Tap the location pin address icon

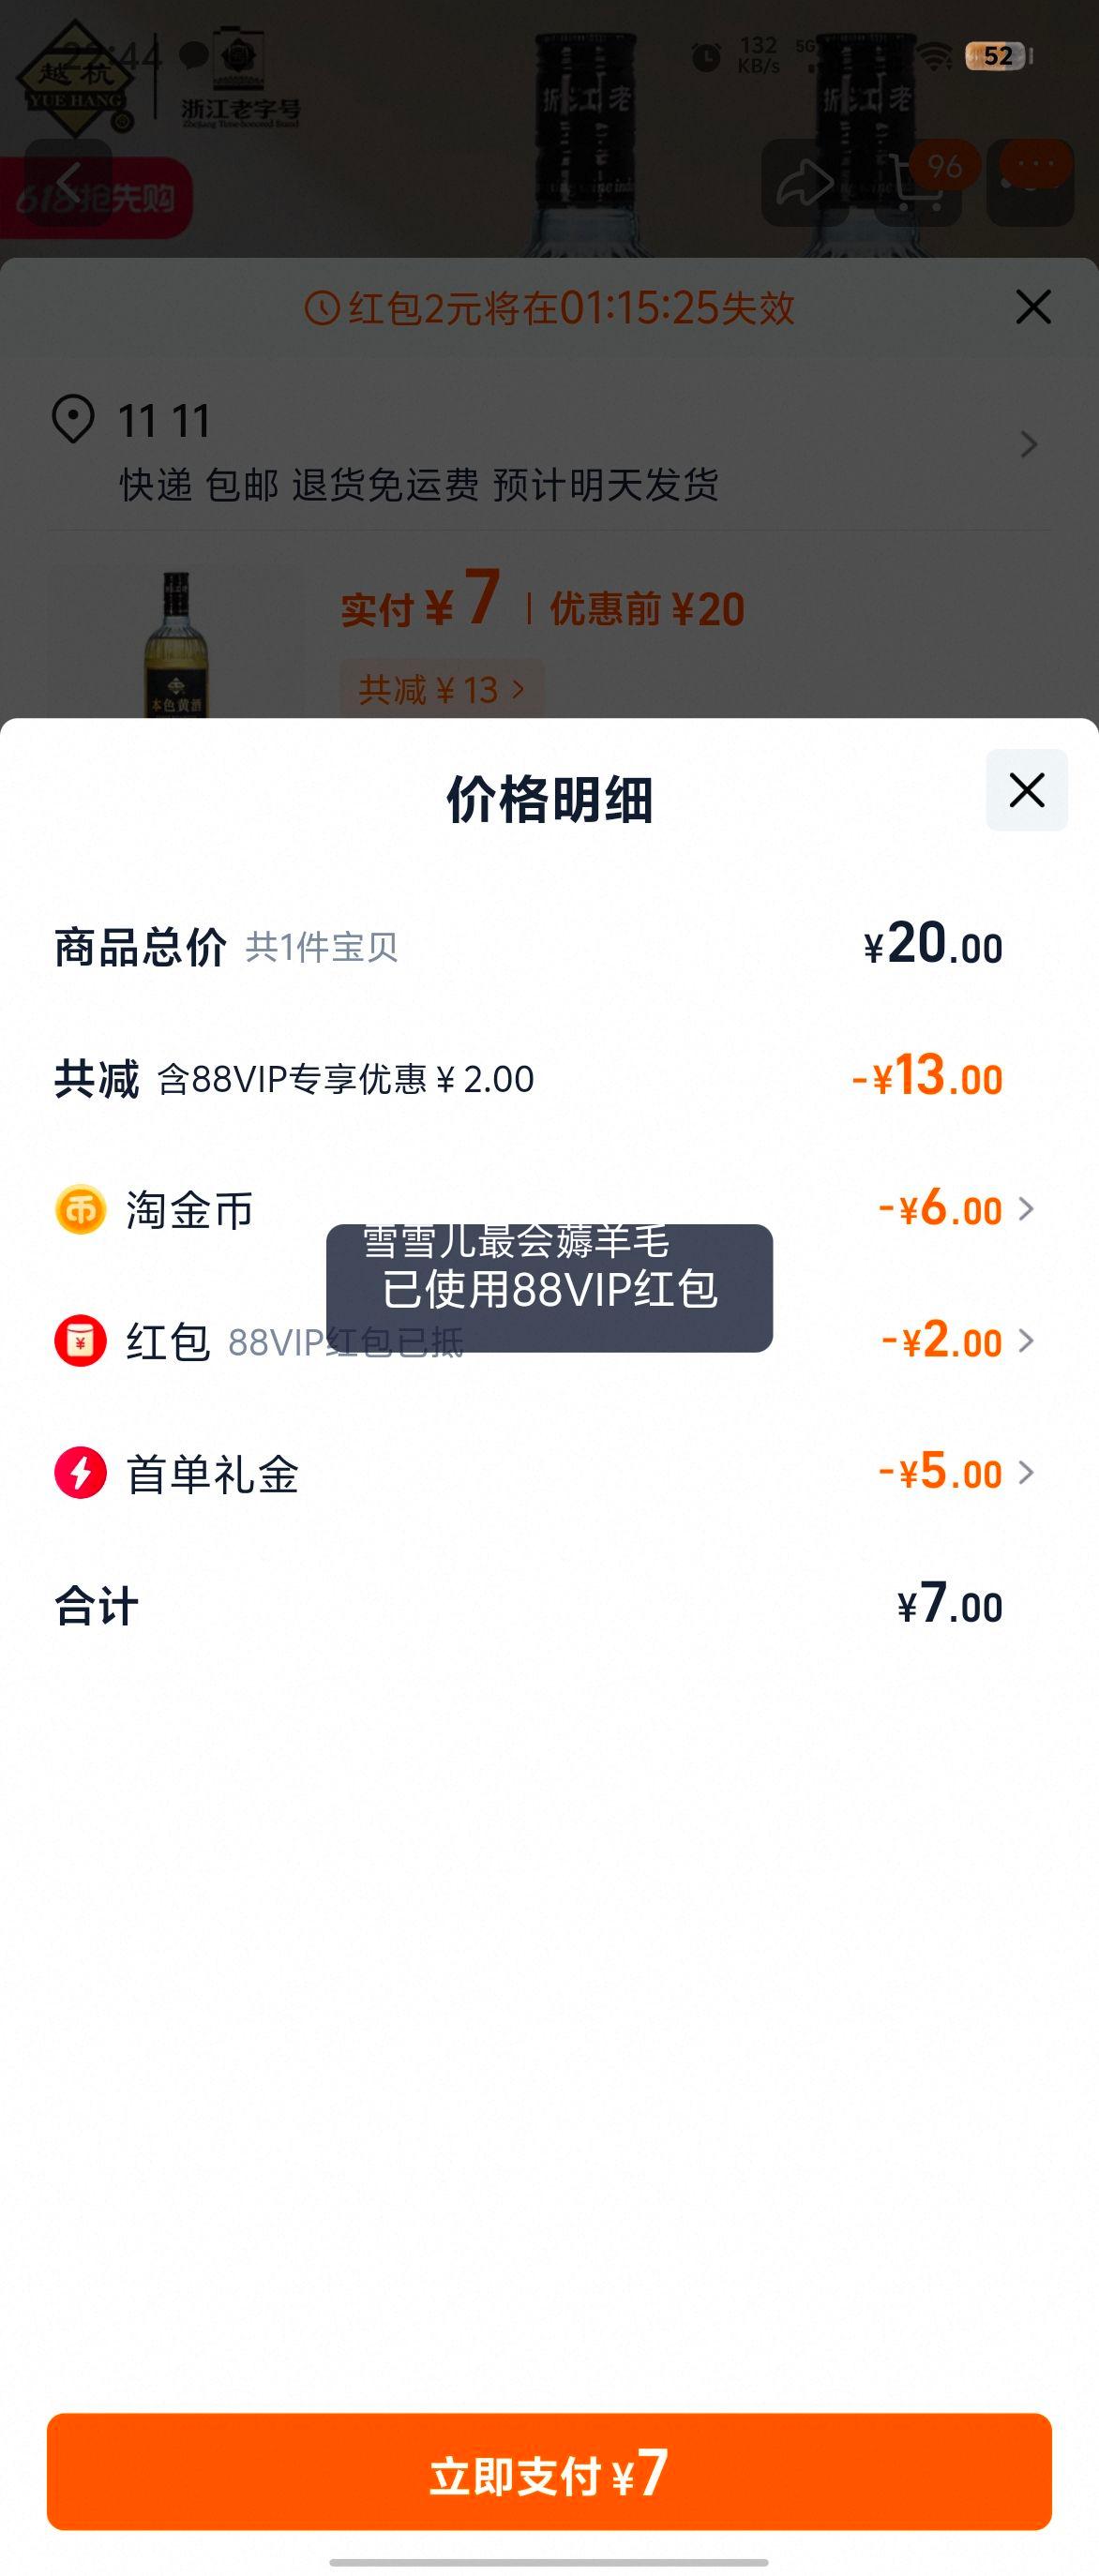point(73,419)
